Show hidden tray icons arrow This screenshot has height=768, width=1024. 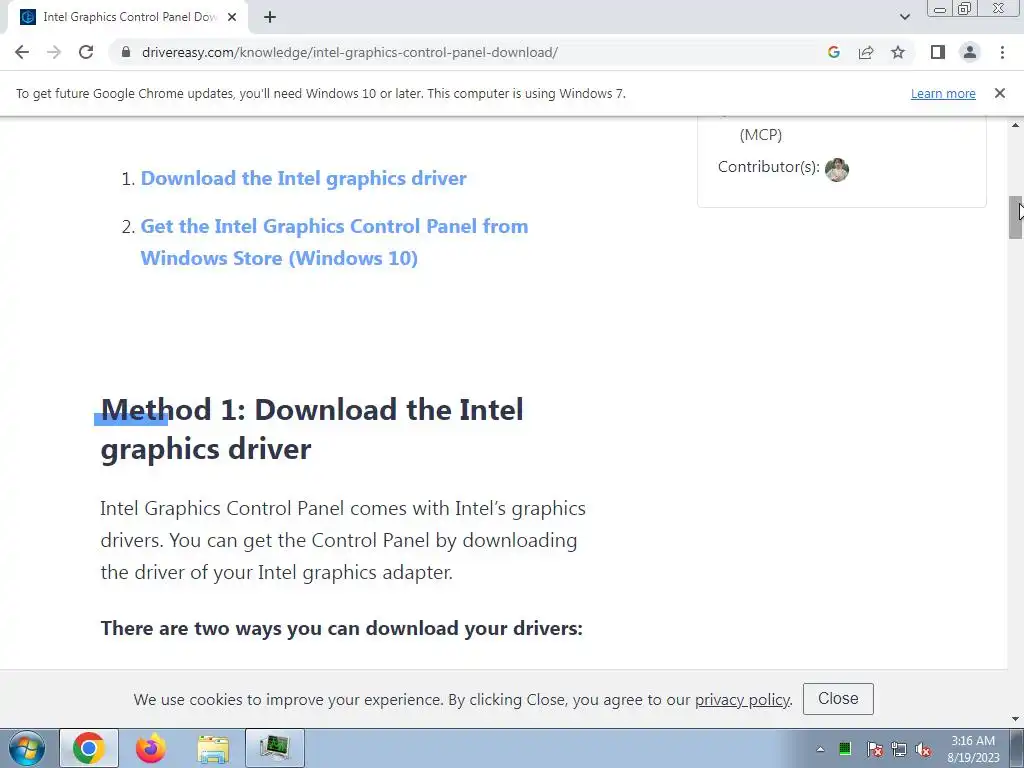tap(820, 749)
